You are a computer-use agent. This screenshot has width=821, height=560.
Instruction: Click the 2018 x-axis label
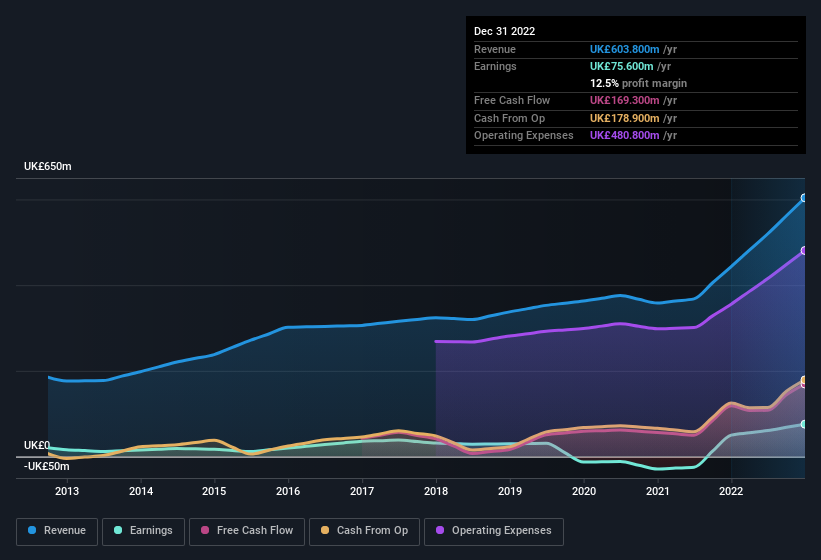(436, 491)
